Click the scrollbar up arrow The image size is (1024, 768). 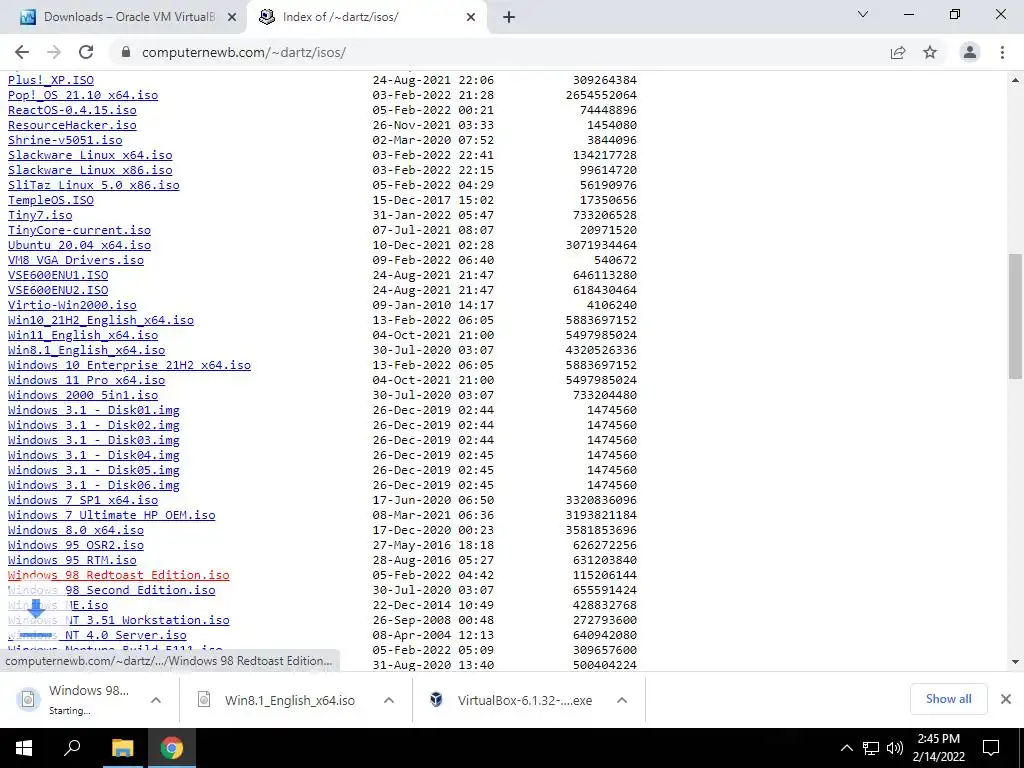(x=1015, y=80)
